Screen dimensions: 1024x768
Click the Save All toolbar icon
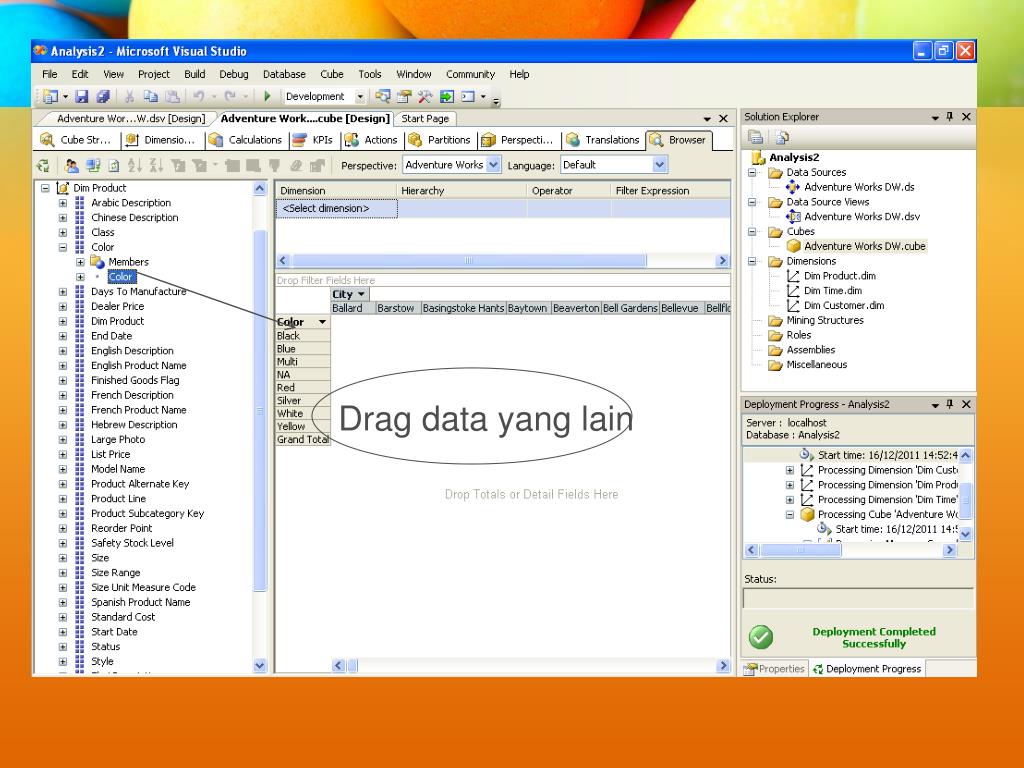(x=103, y=97)
